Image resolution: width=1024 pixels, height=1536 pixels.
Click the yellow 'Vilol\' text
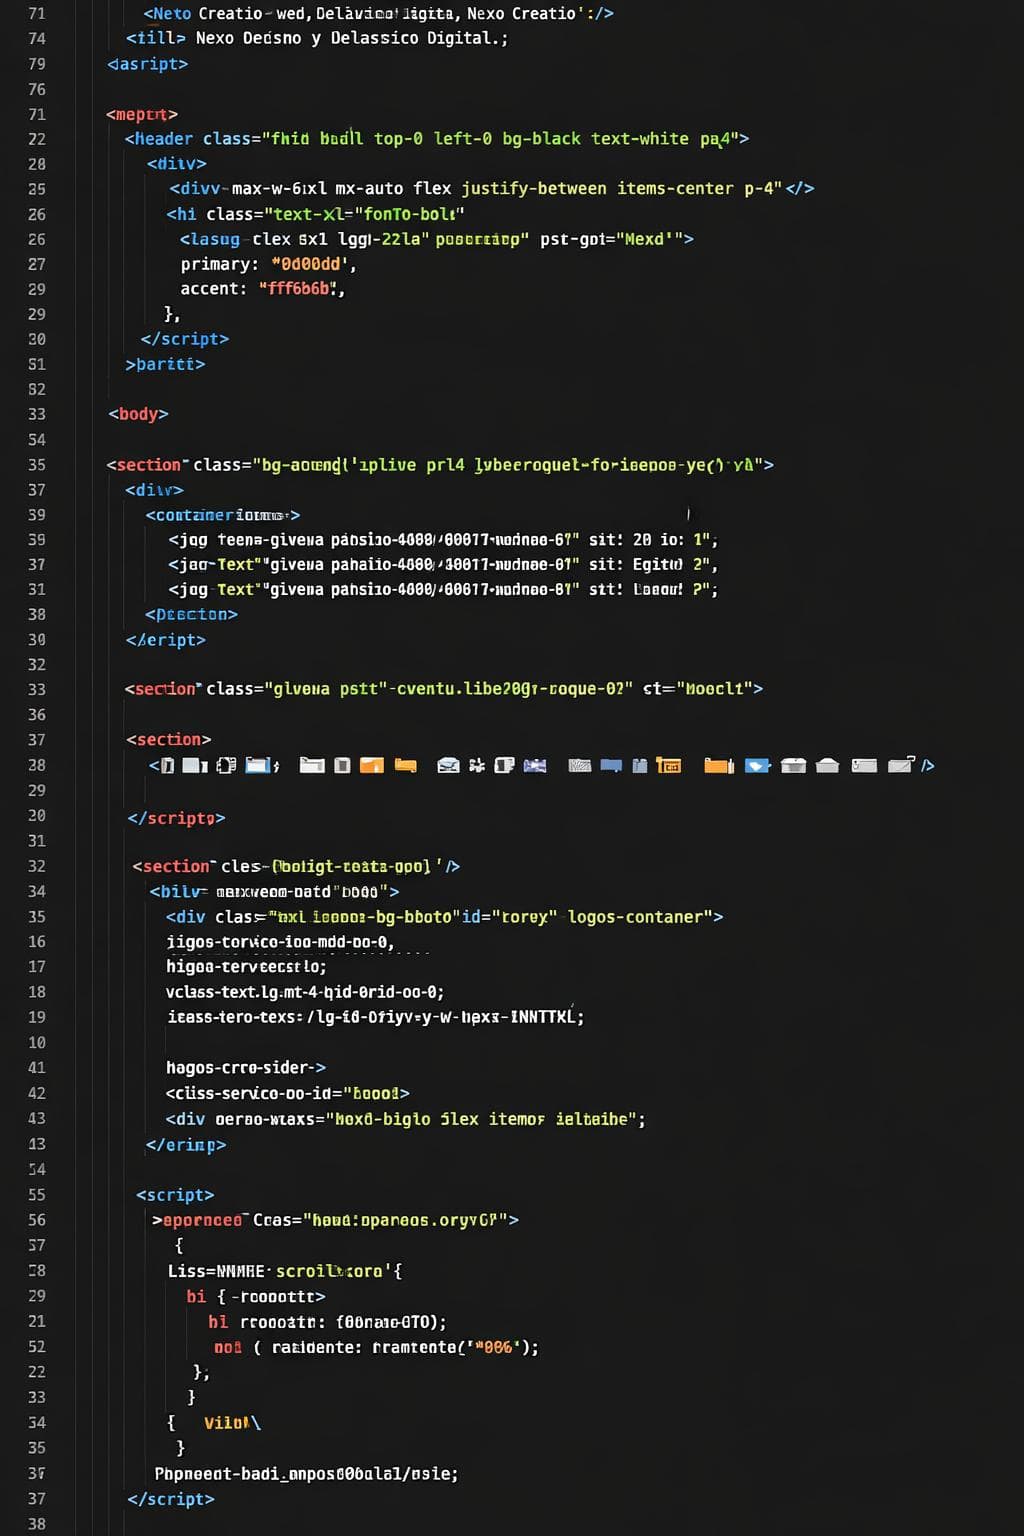(x=232, y=1423)
